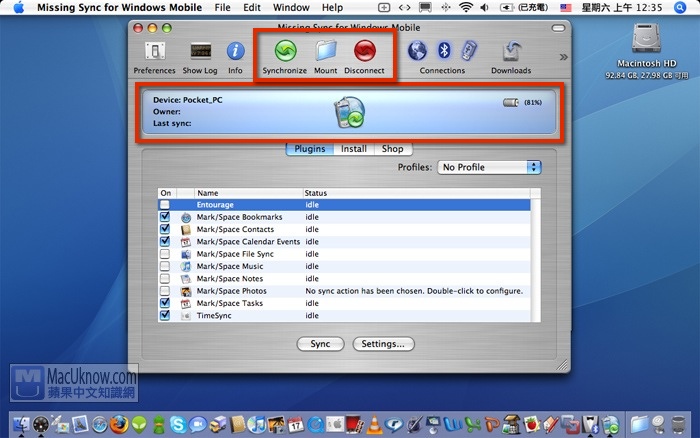The image size is (700, 438).
Task: Open the Window menu
Action: point(291,8)
